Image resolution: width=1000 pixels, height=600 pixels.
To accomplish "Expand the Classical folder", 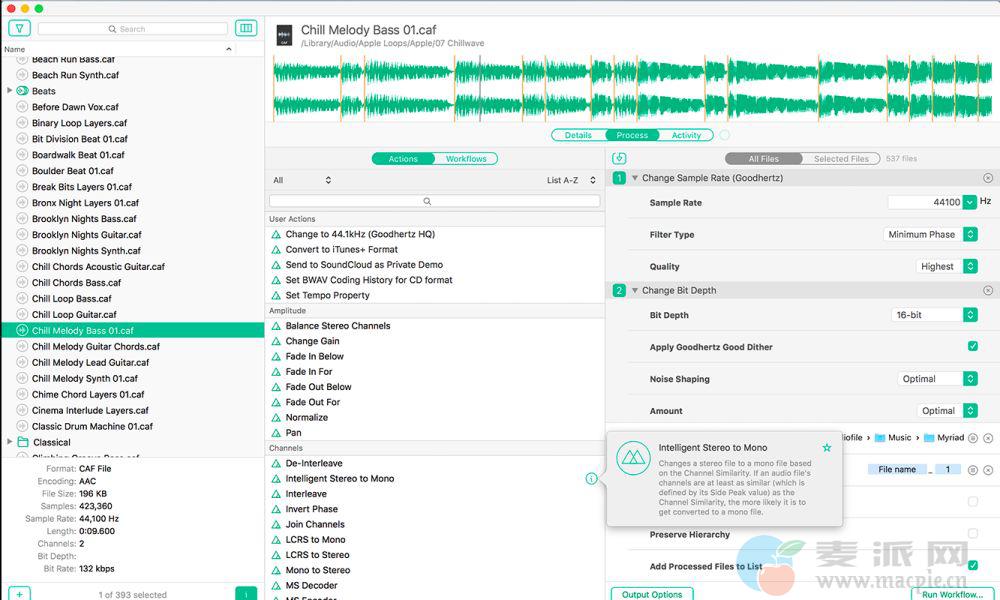I will 10,442.
